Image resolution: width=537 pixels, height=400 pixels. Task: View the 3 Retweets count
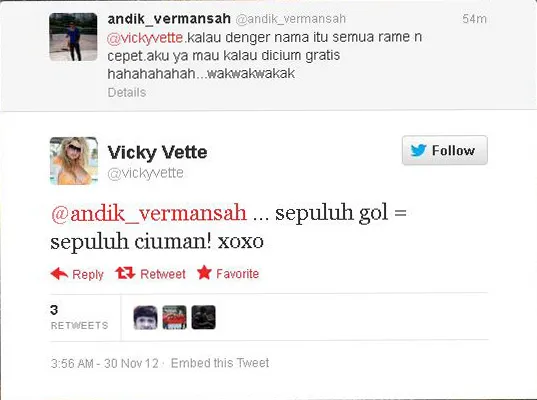click(x=79, y=317)
